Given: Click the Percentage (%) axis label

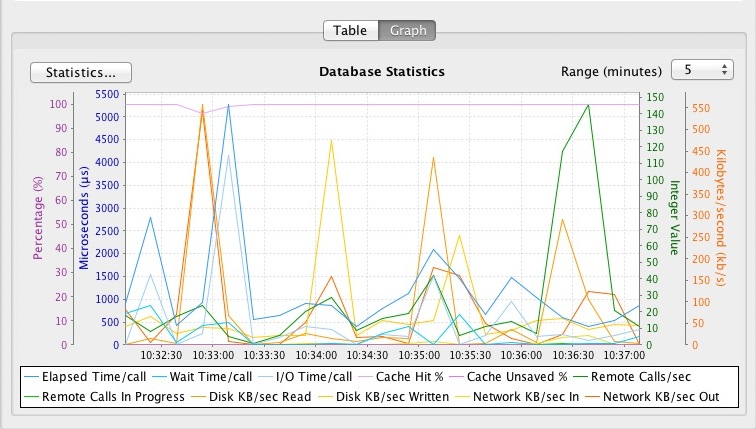Looking at the screenshot, I should tap(38, 218).
